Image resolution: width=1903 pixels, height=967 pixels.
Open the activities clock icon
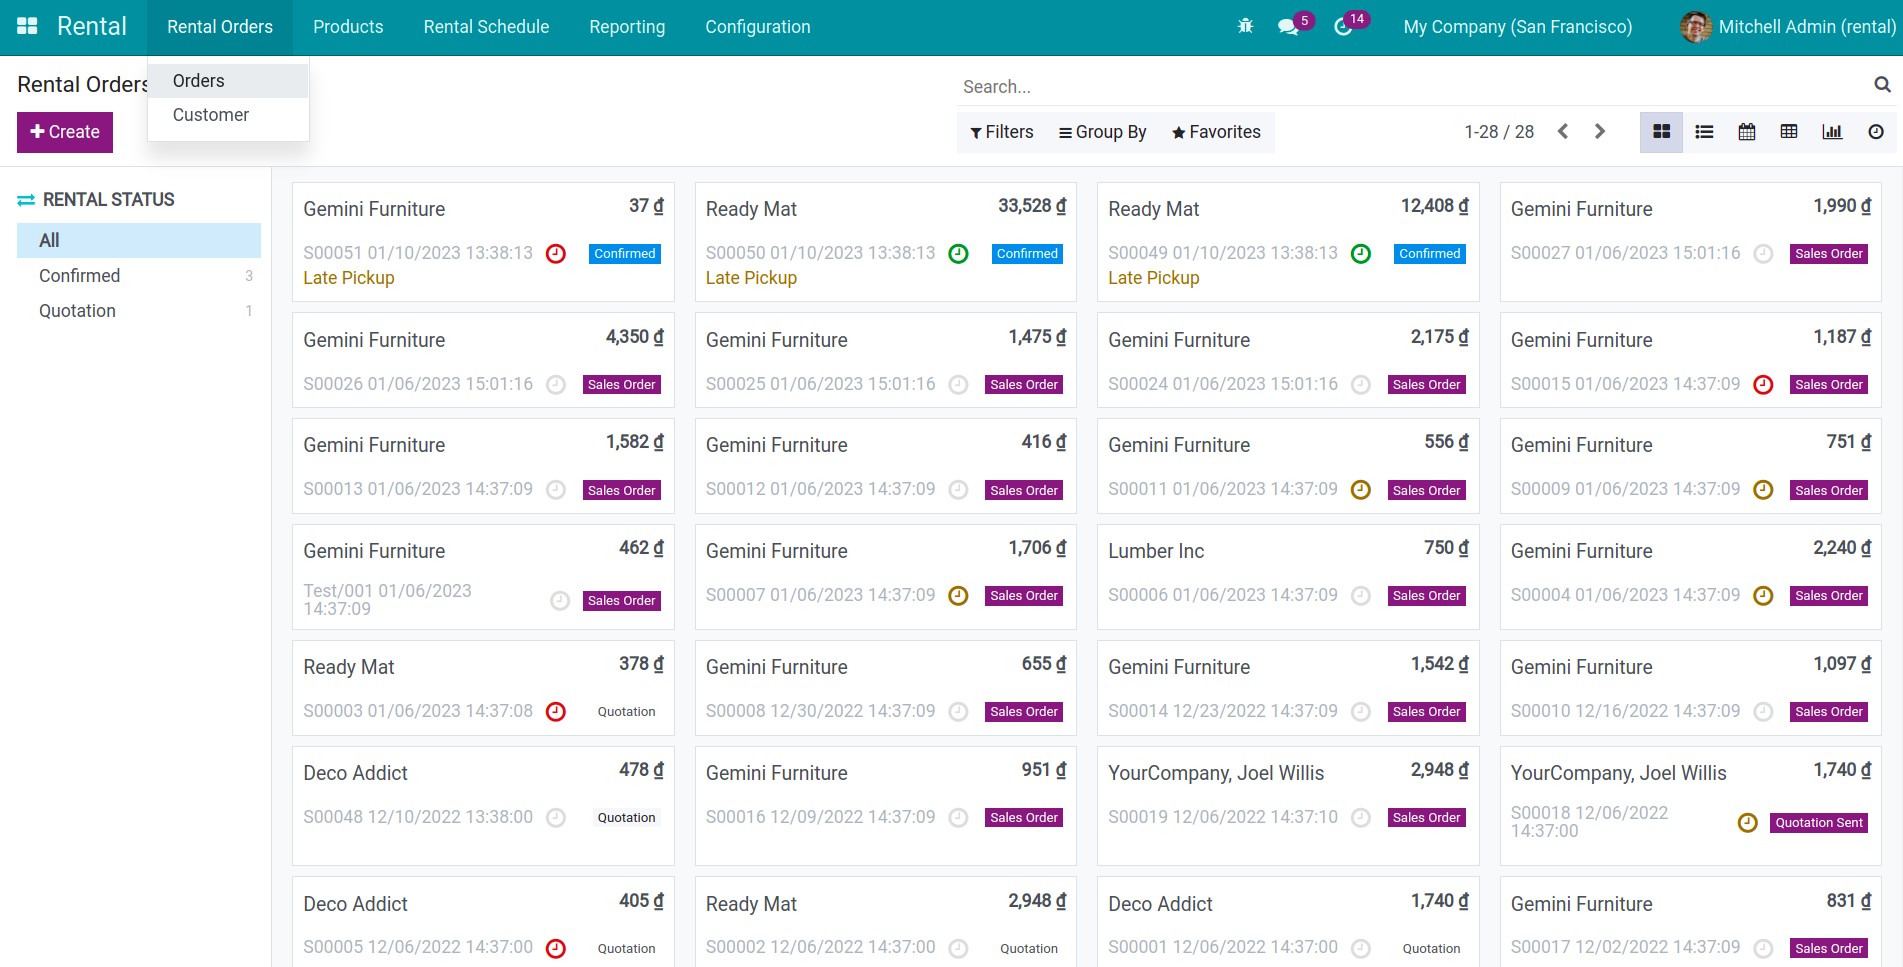coord(1343,27)
